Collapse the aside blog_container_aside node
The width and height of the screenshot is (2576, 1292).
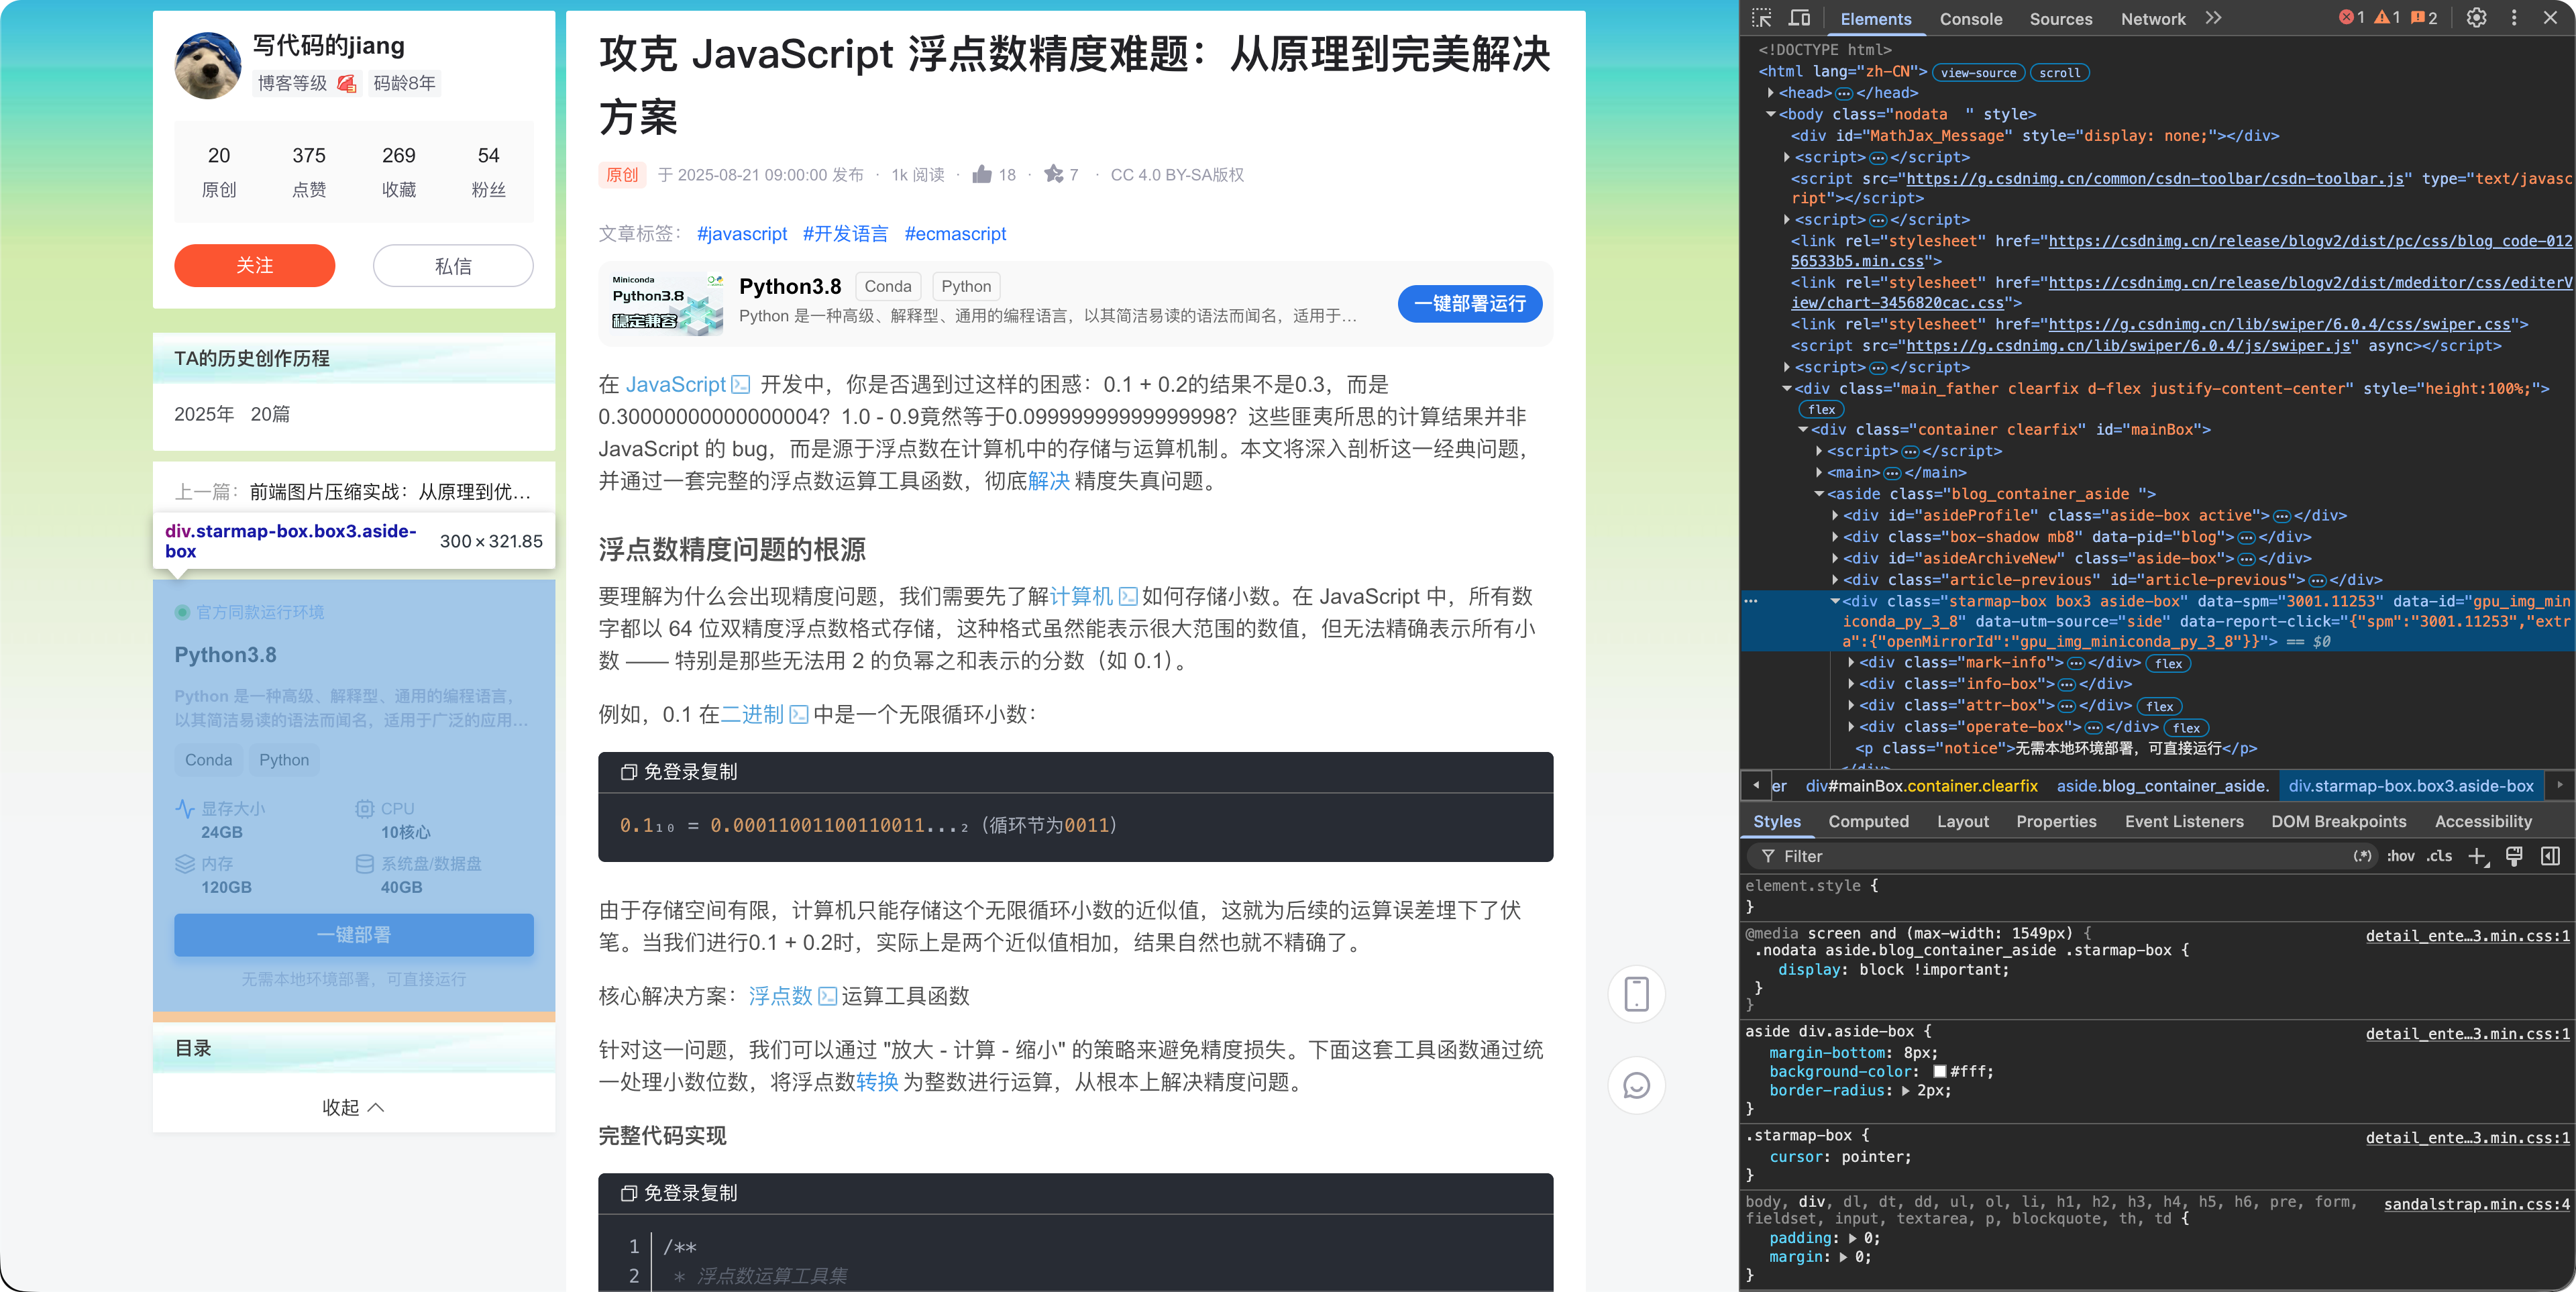[1820, 494]
